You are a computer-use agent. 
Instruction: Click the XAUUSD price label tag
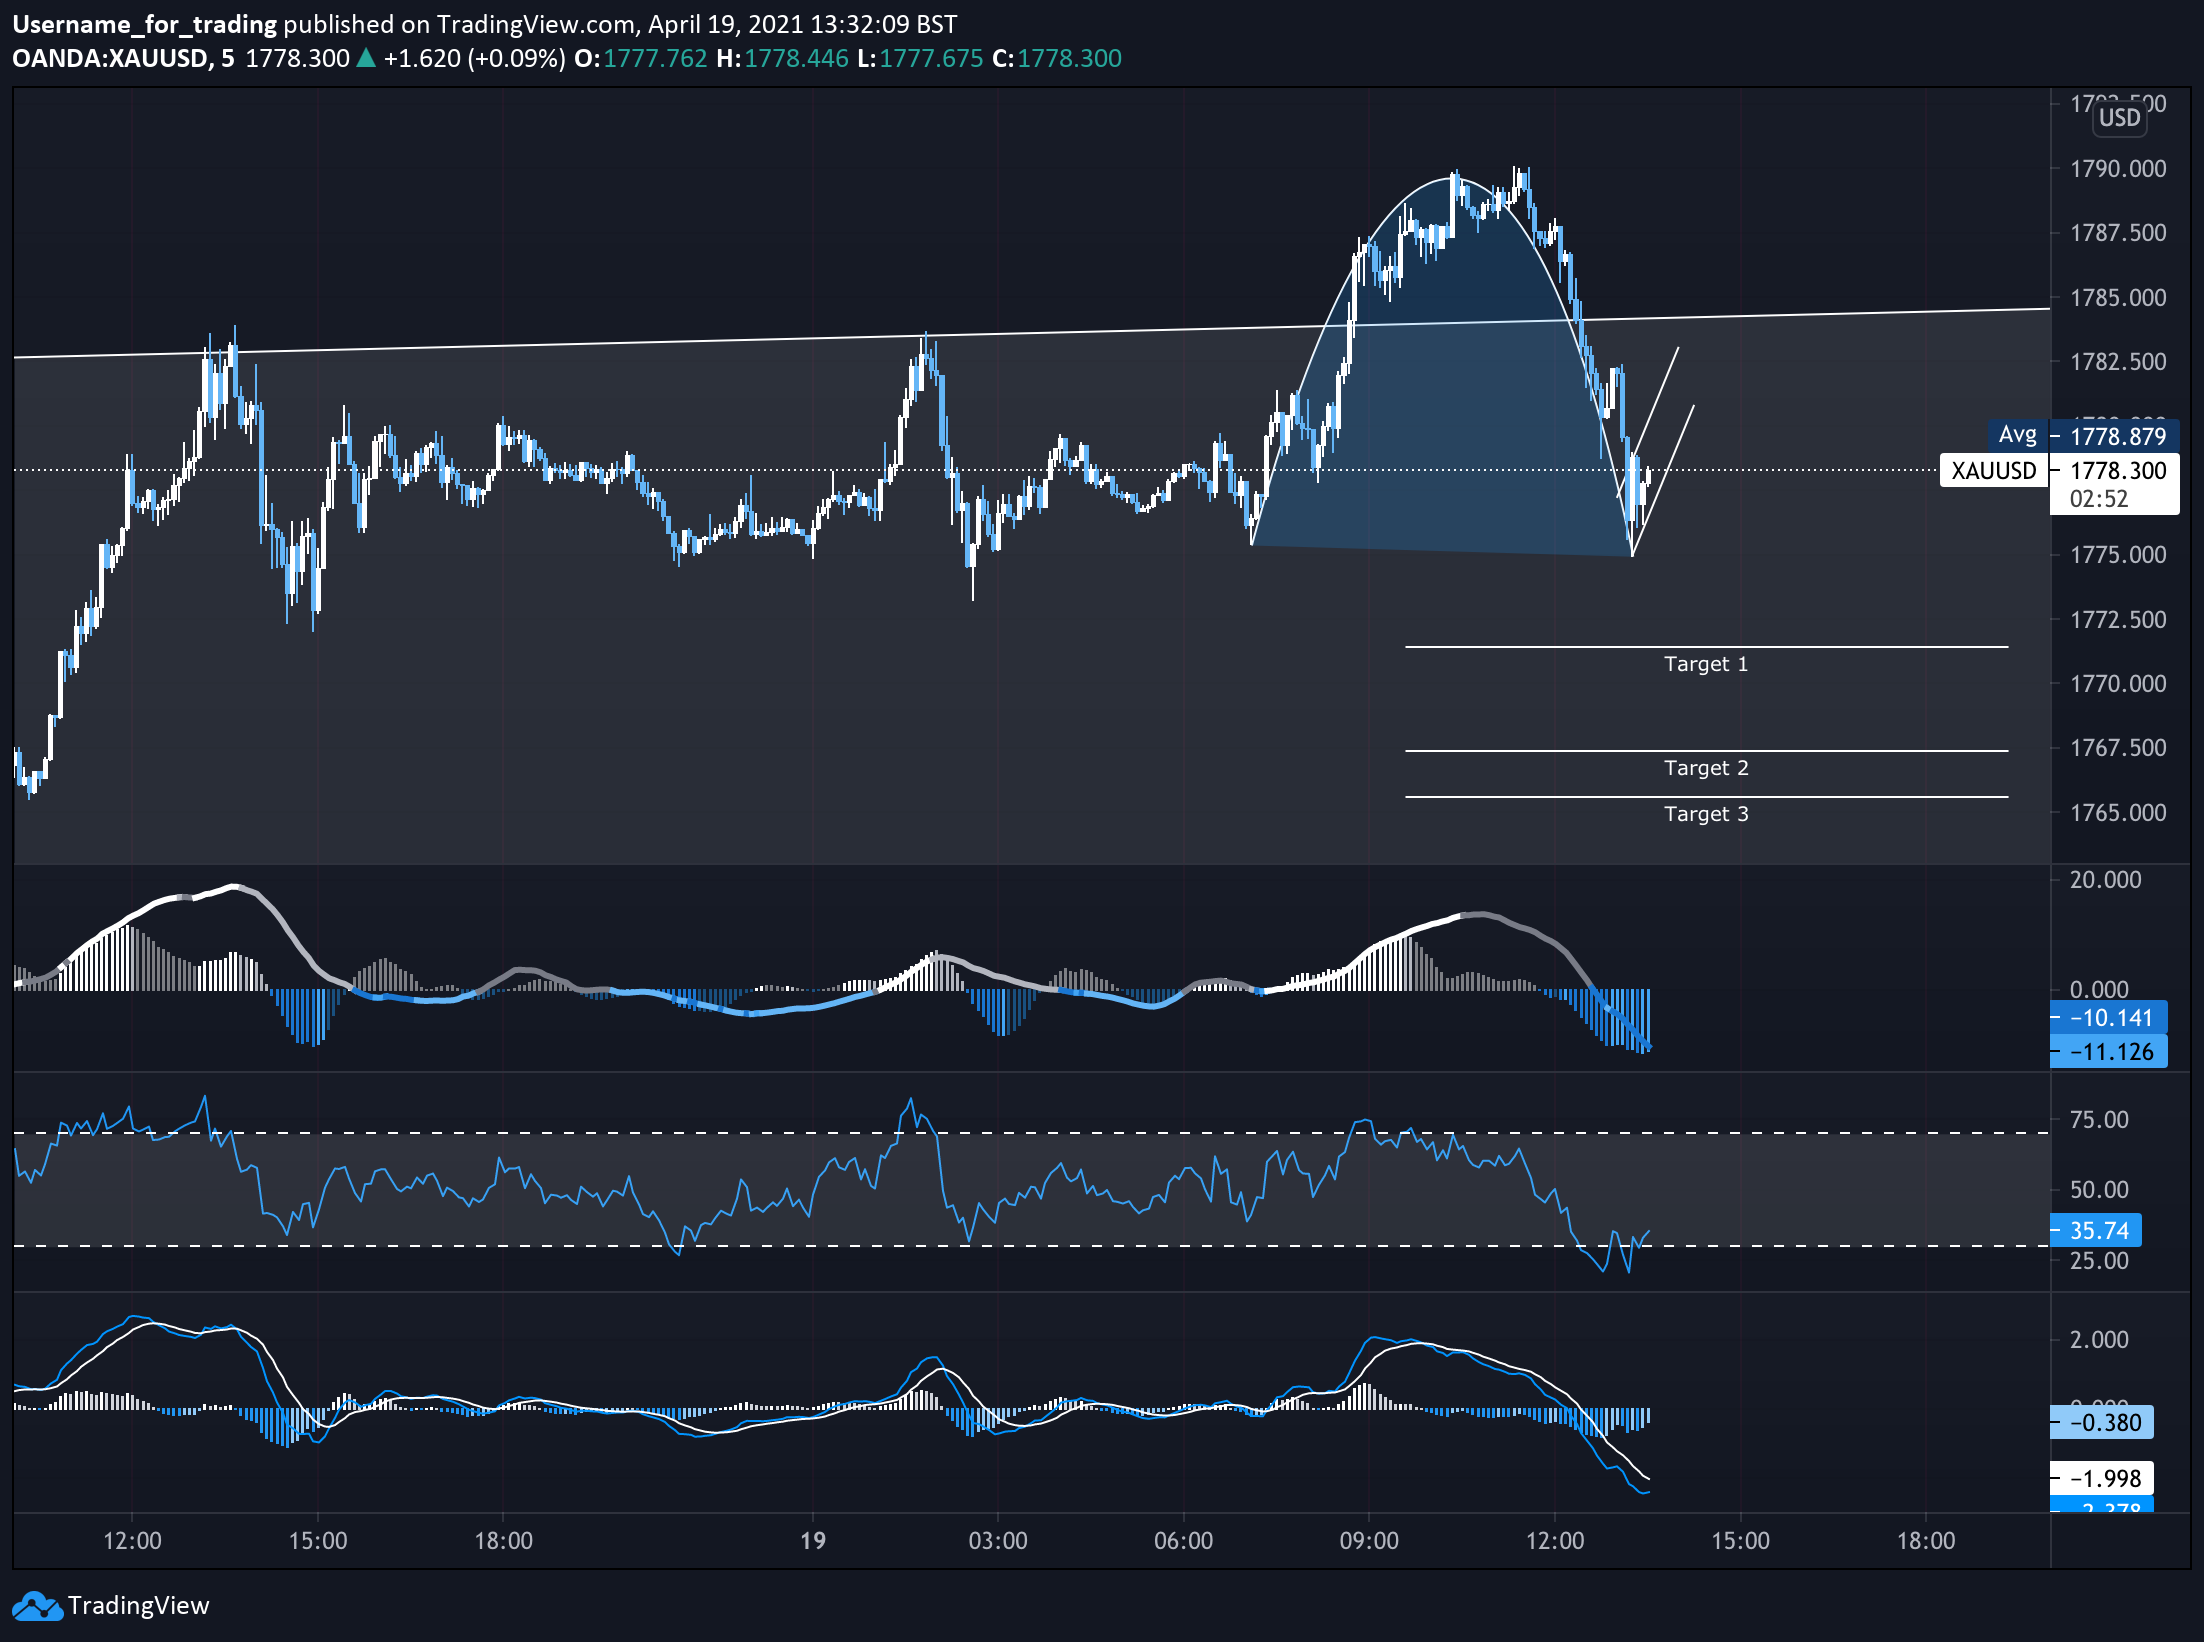(x=1994, y=471)
